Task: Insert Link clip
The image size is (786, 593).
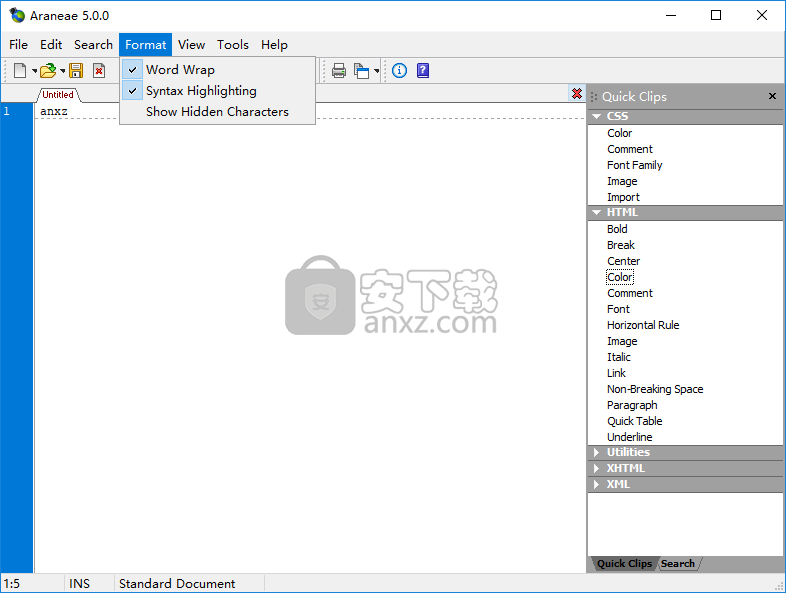Action: 616,373
